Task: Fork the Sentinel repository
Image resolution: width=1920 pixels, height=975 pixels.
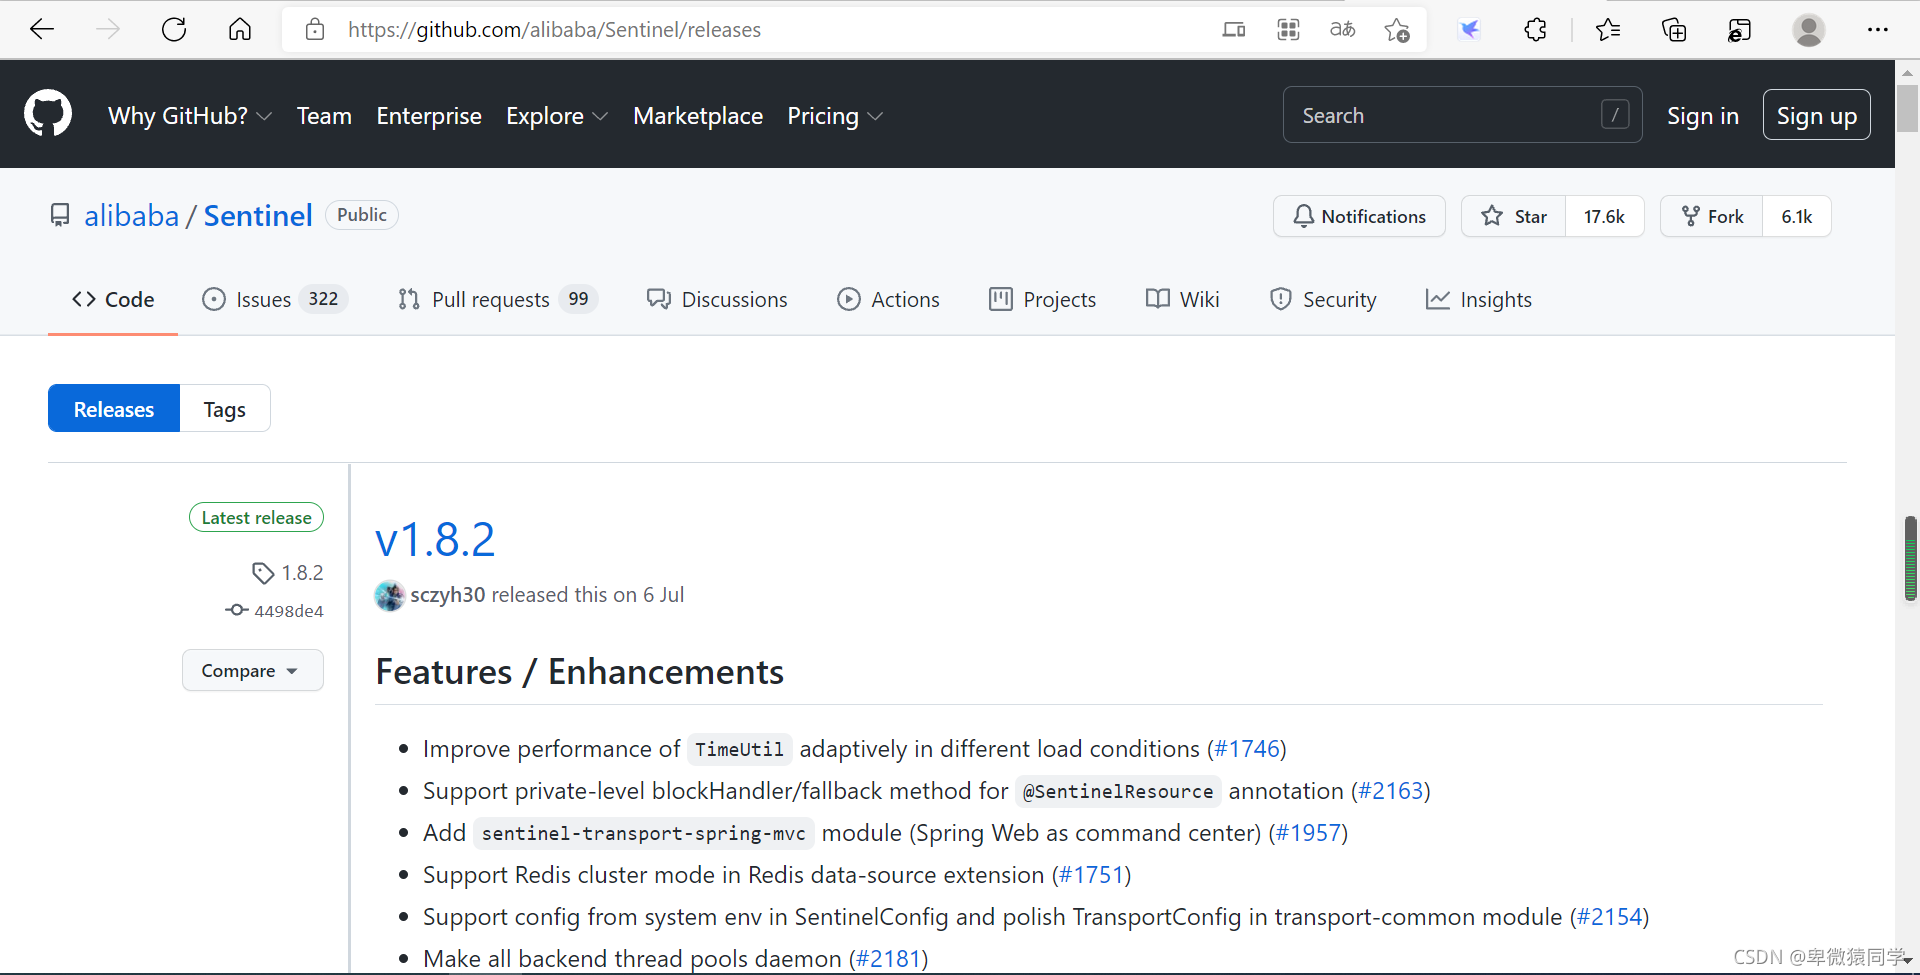Action: coord(1711,216)
